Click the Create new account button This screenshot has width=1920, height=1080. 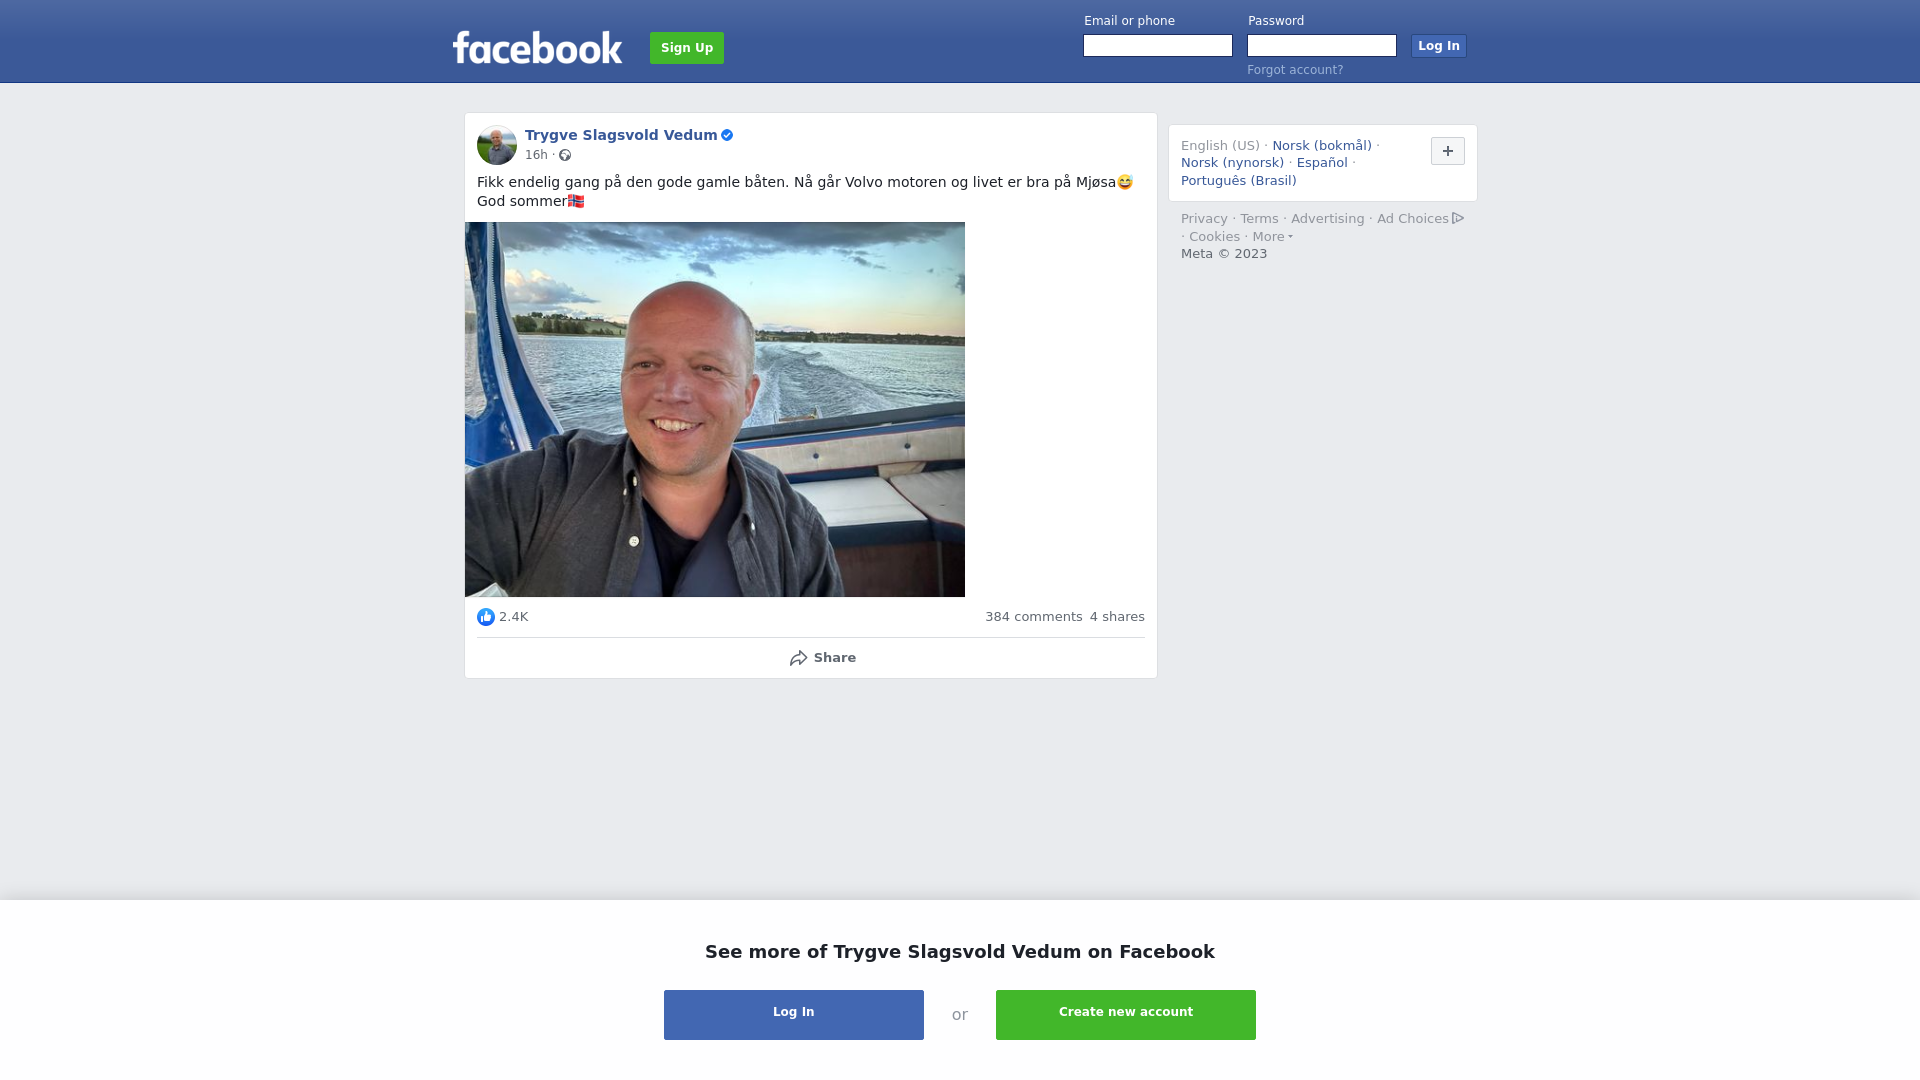pyautogui.click(x=1126, y=1015)
